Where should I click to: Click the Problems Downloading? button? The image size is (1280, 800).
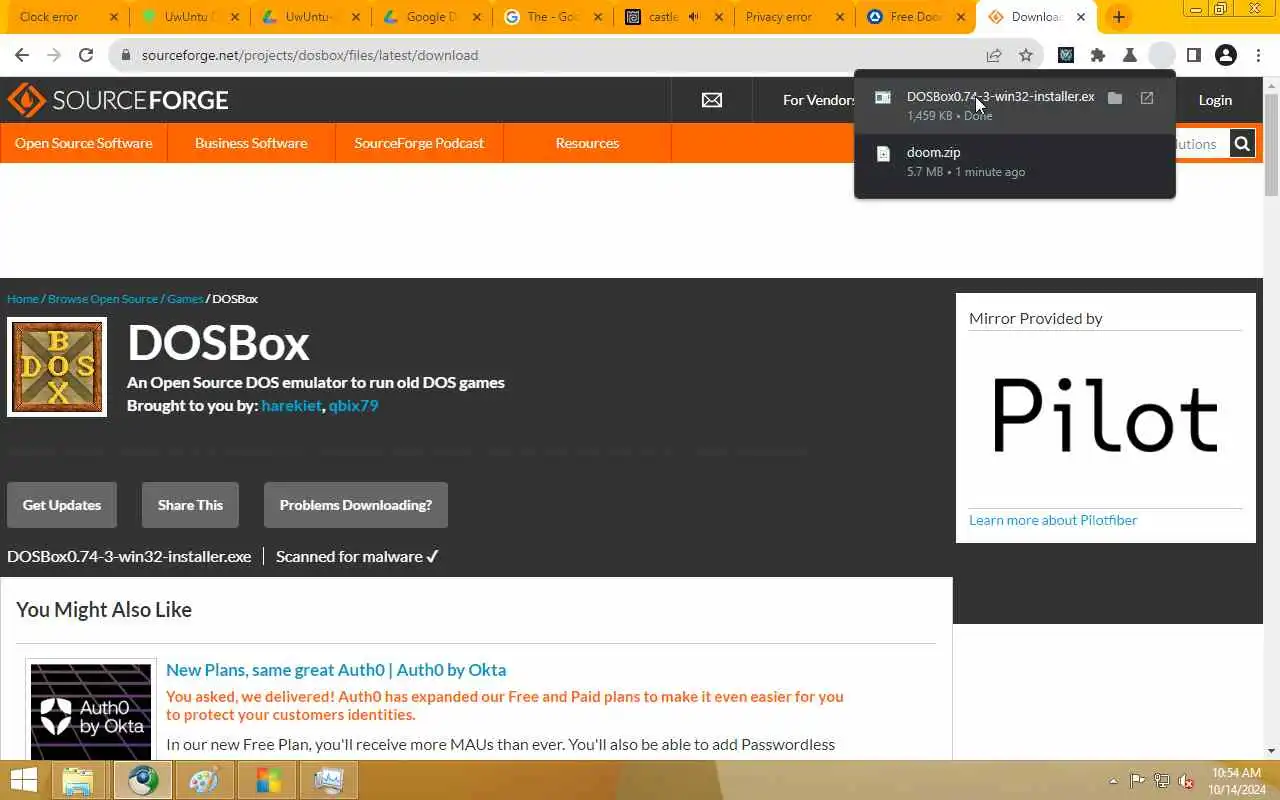[356, 505]
